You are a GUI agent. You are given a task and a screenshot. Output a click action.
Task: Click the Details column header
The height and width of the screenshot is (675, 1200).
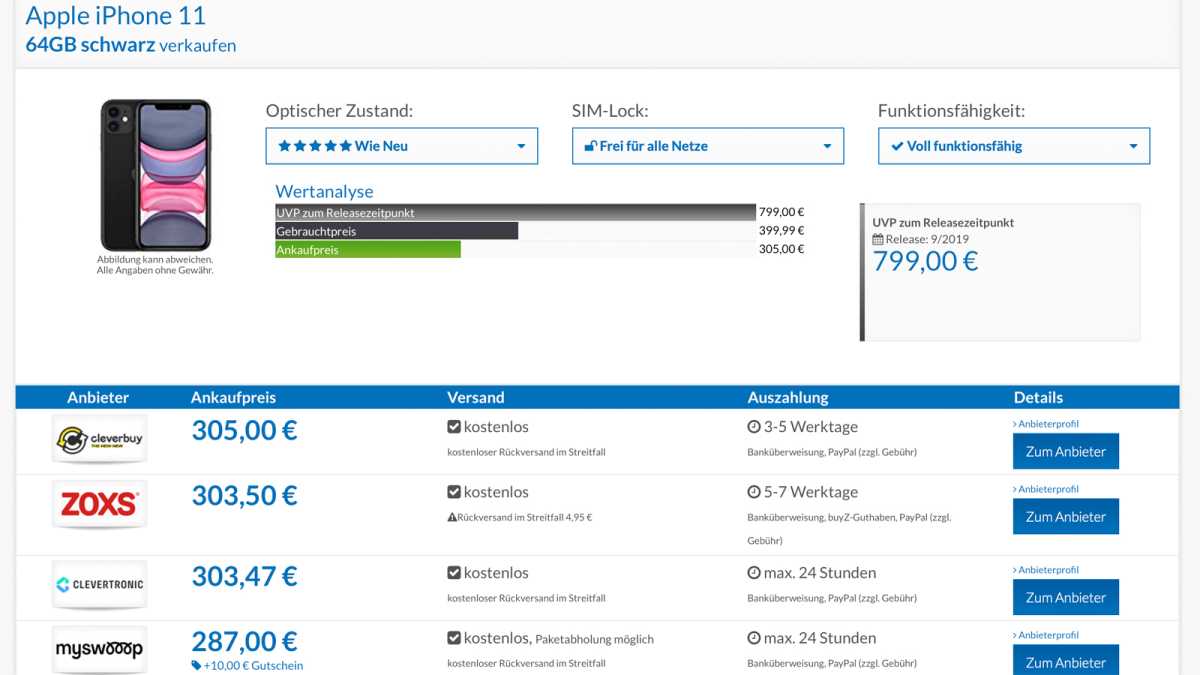pos(1038,397)
